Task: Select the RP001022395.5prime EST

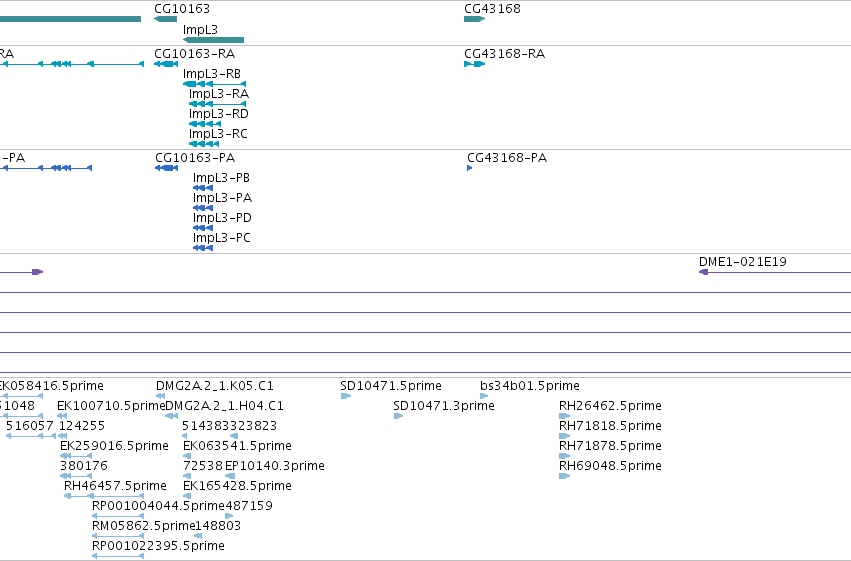Action: pos(118,557)
